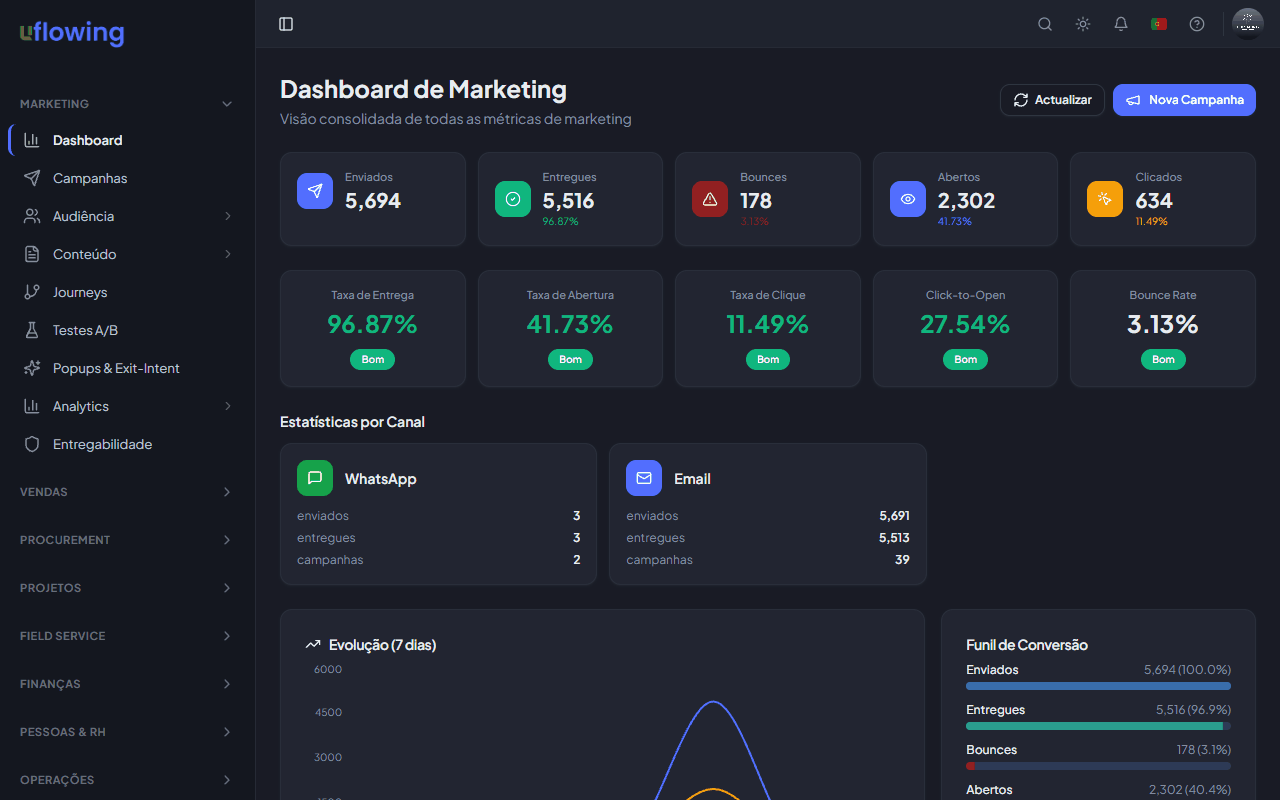1280x800 pixels.
Task: Open the search icon in the top bar
Action: (x=1044, y=23)
